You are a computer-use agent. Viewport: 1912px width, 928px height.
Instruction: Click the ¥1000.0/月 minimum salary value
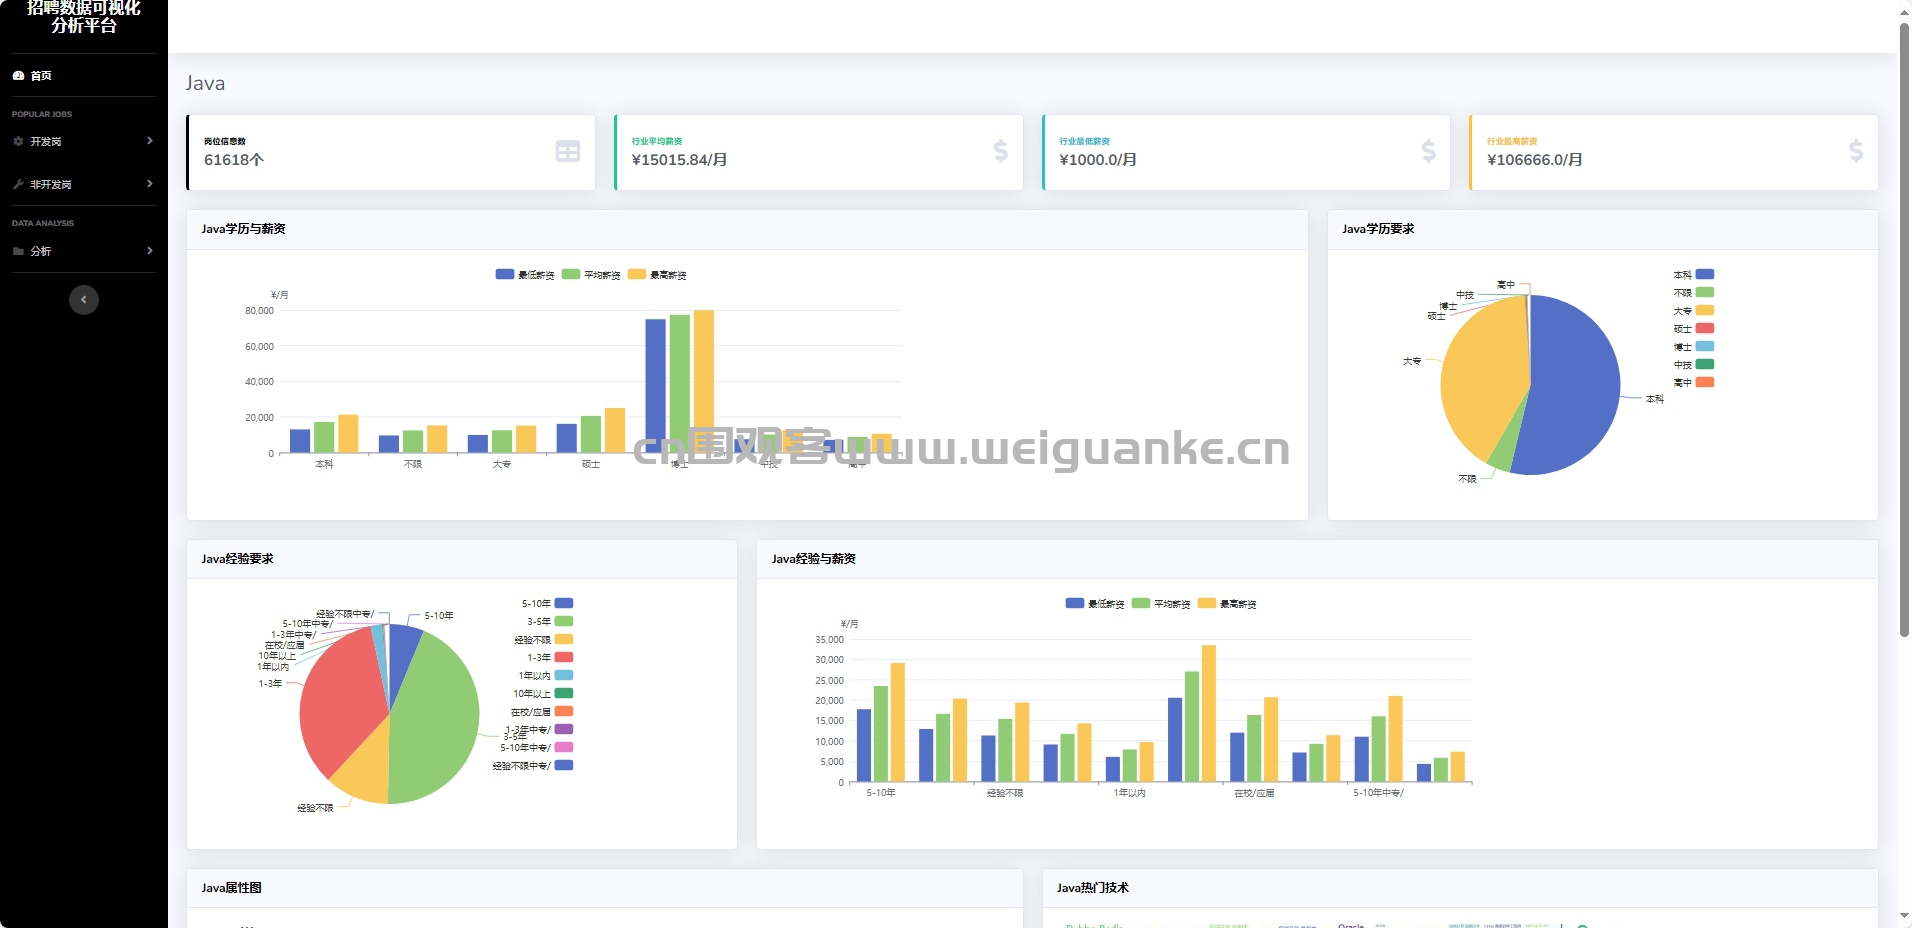tap(1098, 160)
